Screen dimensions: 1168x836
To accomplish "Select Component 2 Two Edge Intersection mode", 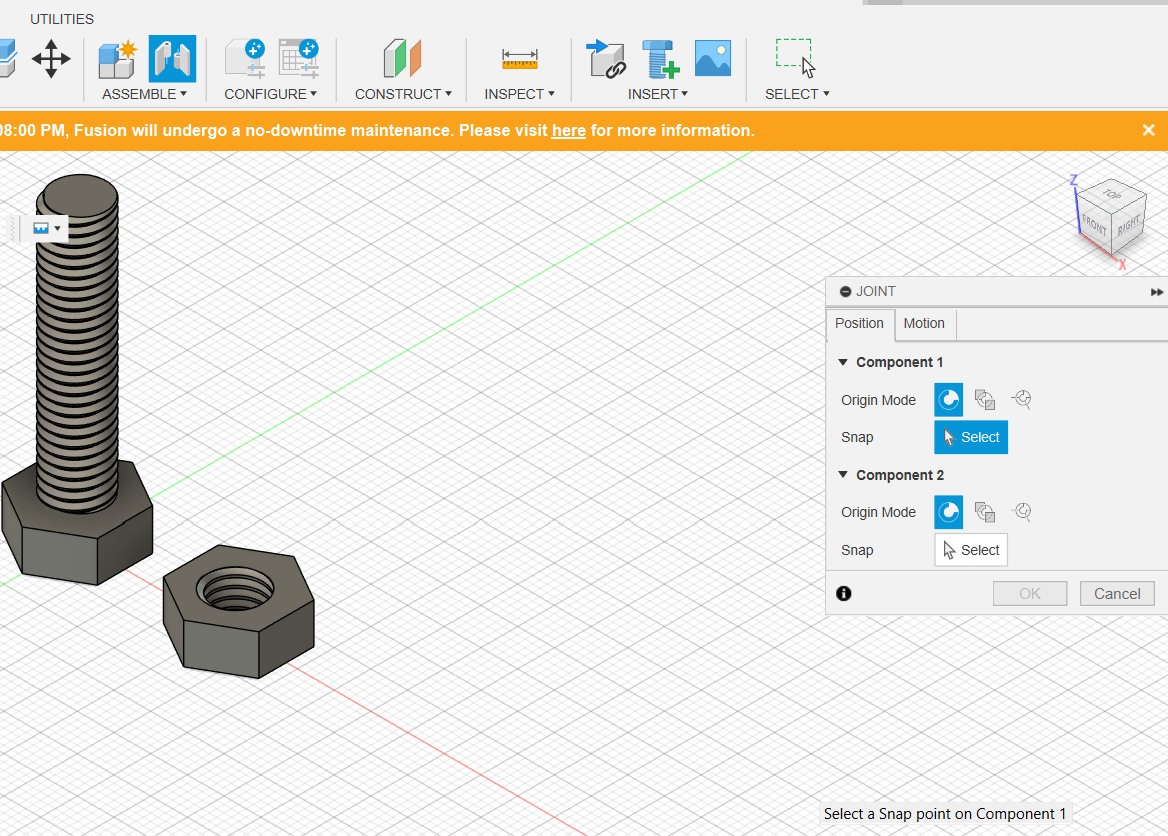I will pos(1022,511).
